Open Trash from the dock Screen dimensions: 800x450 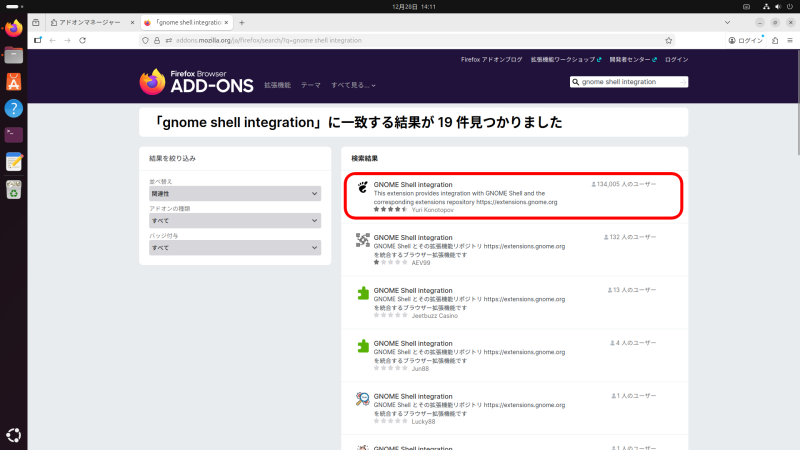pos(14,189)
